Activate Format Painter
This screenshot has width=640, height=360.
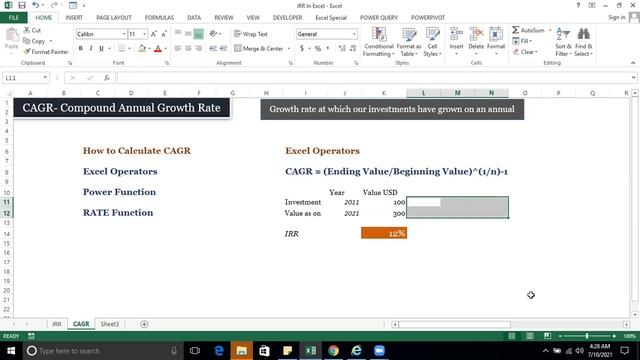click(x=46, y=52)
